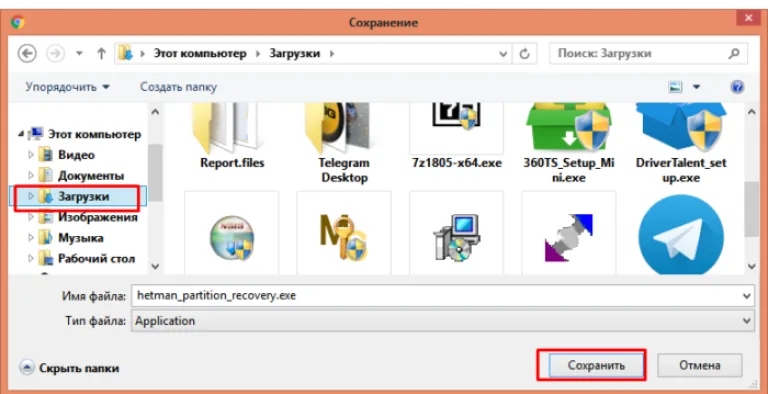
Task: Click the '7z1805-x64.exe' file name
Action: [x=456, y=163]
